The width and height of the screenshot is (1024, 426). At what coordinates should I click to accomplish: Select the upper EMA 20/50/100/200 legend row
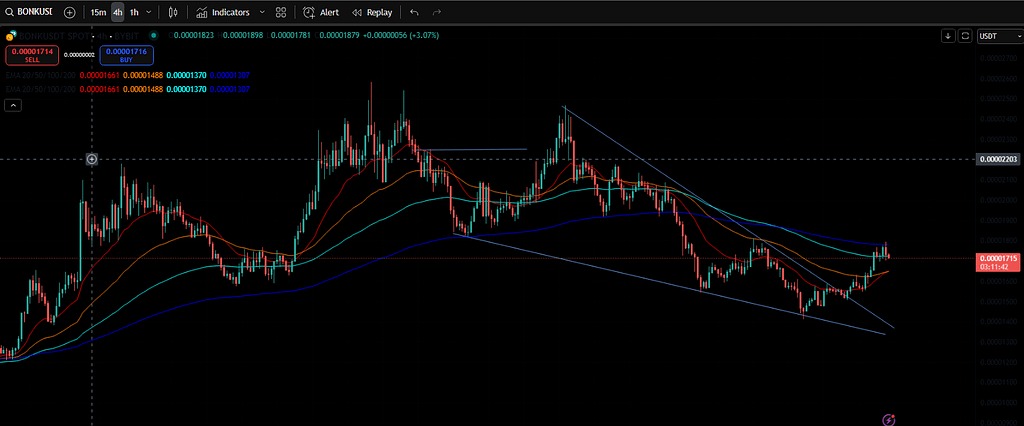tap(128, 76)
